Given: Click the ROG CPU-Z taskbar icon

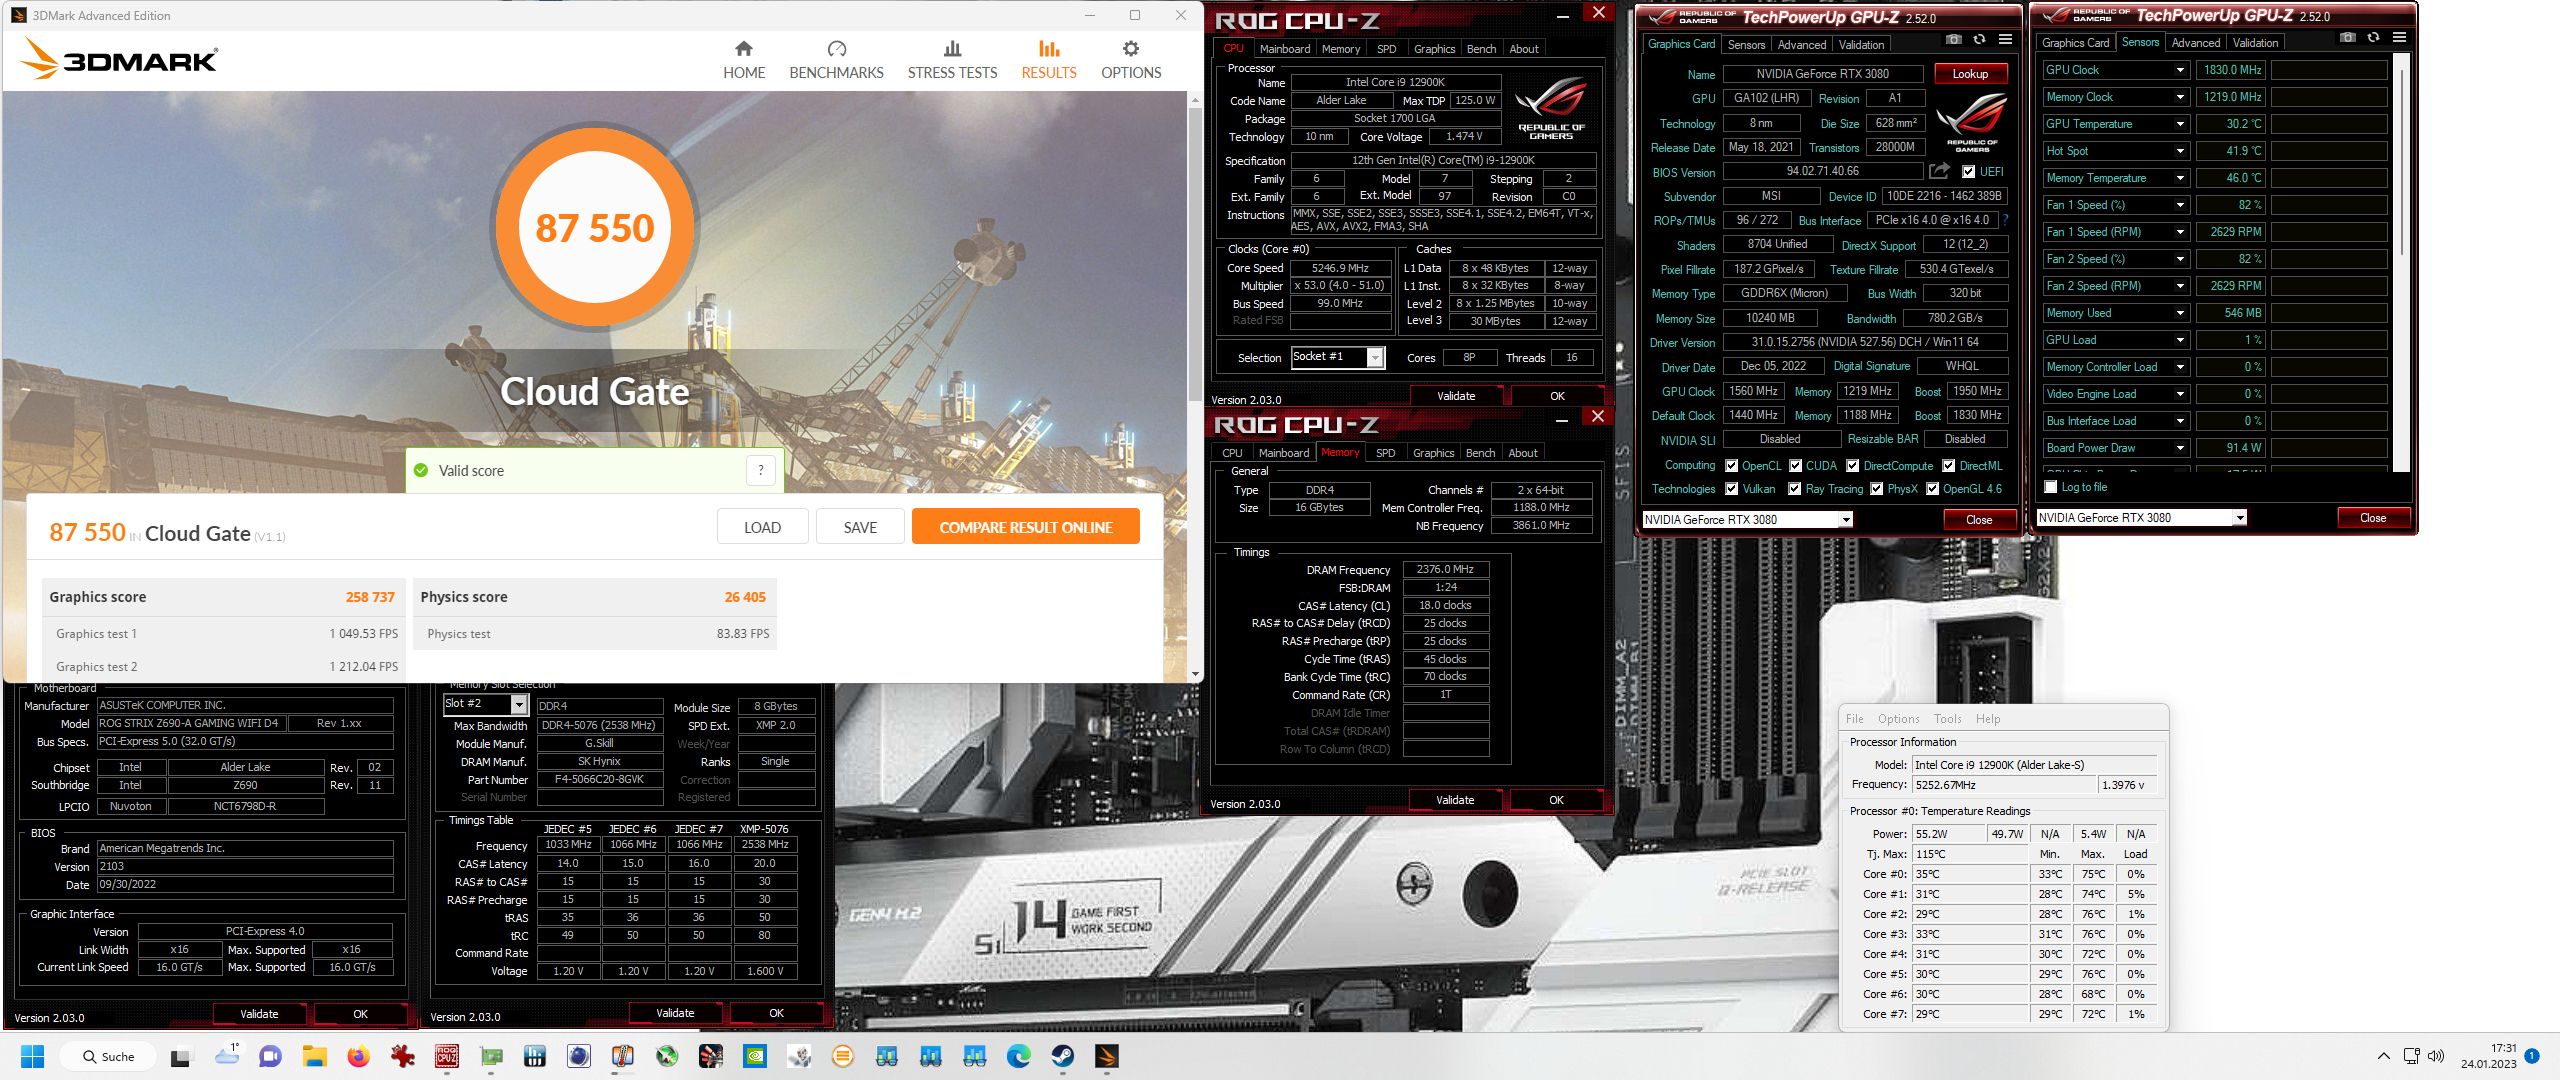Looking at the screenshot, I should click(447, 1056).
